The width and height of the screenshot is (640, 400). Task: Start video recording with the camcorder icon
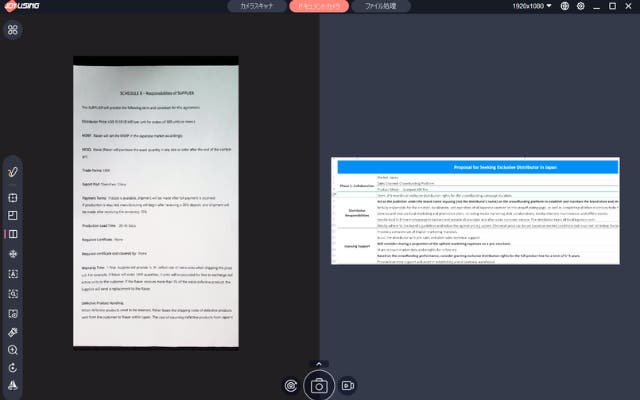coord(348,385)
